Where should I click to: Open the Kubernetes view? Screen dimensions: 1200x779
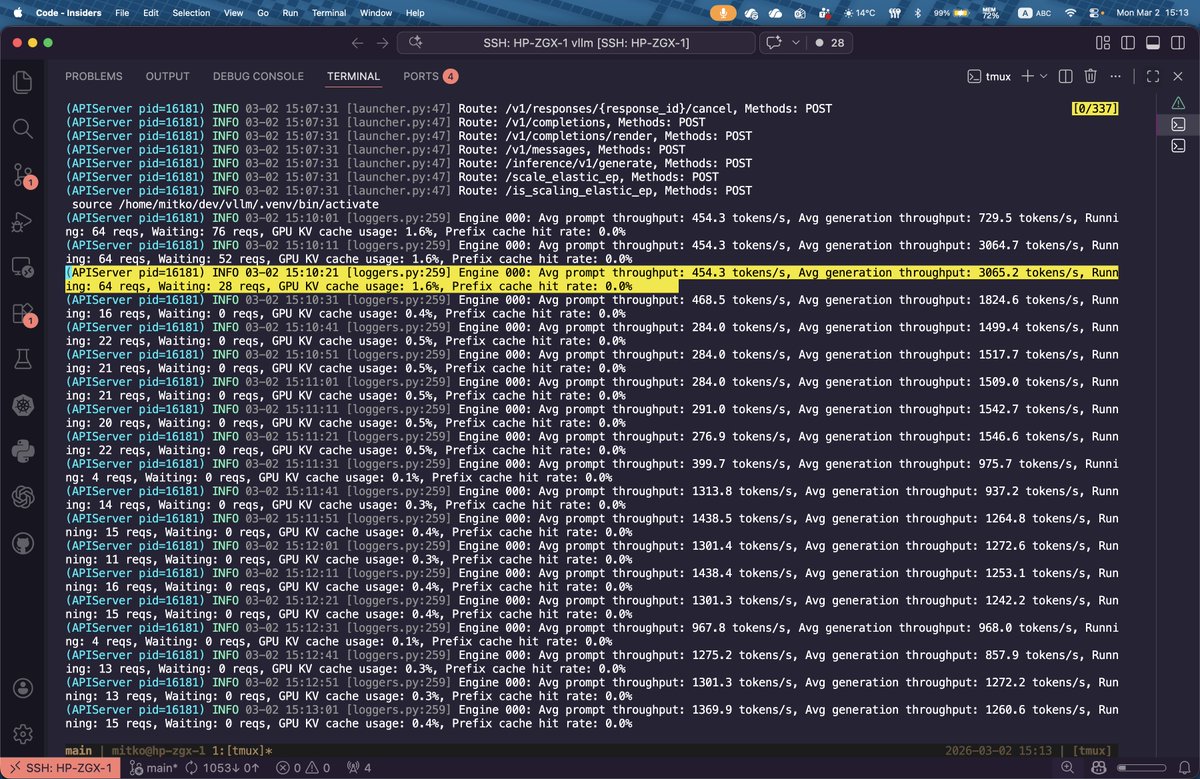(22, 404)
